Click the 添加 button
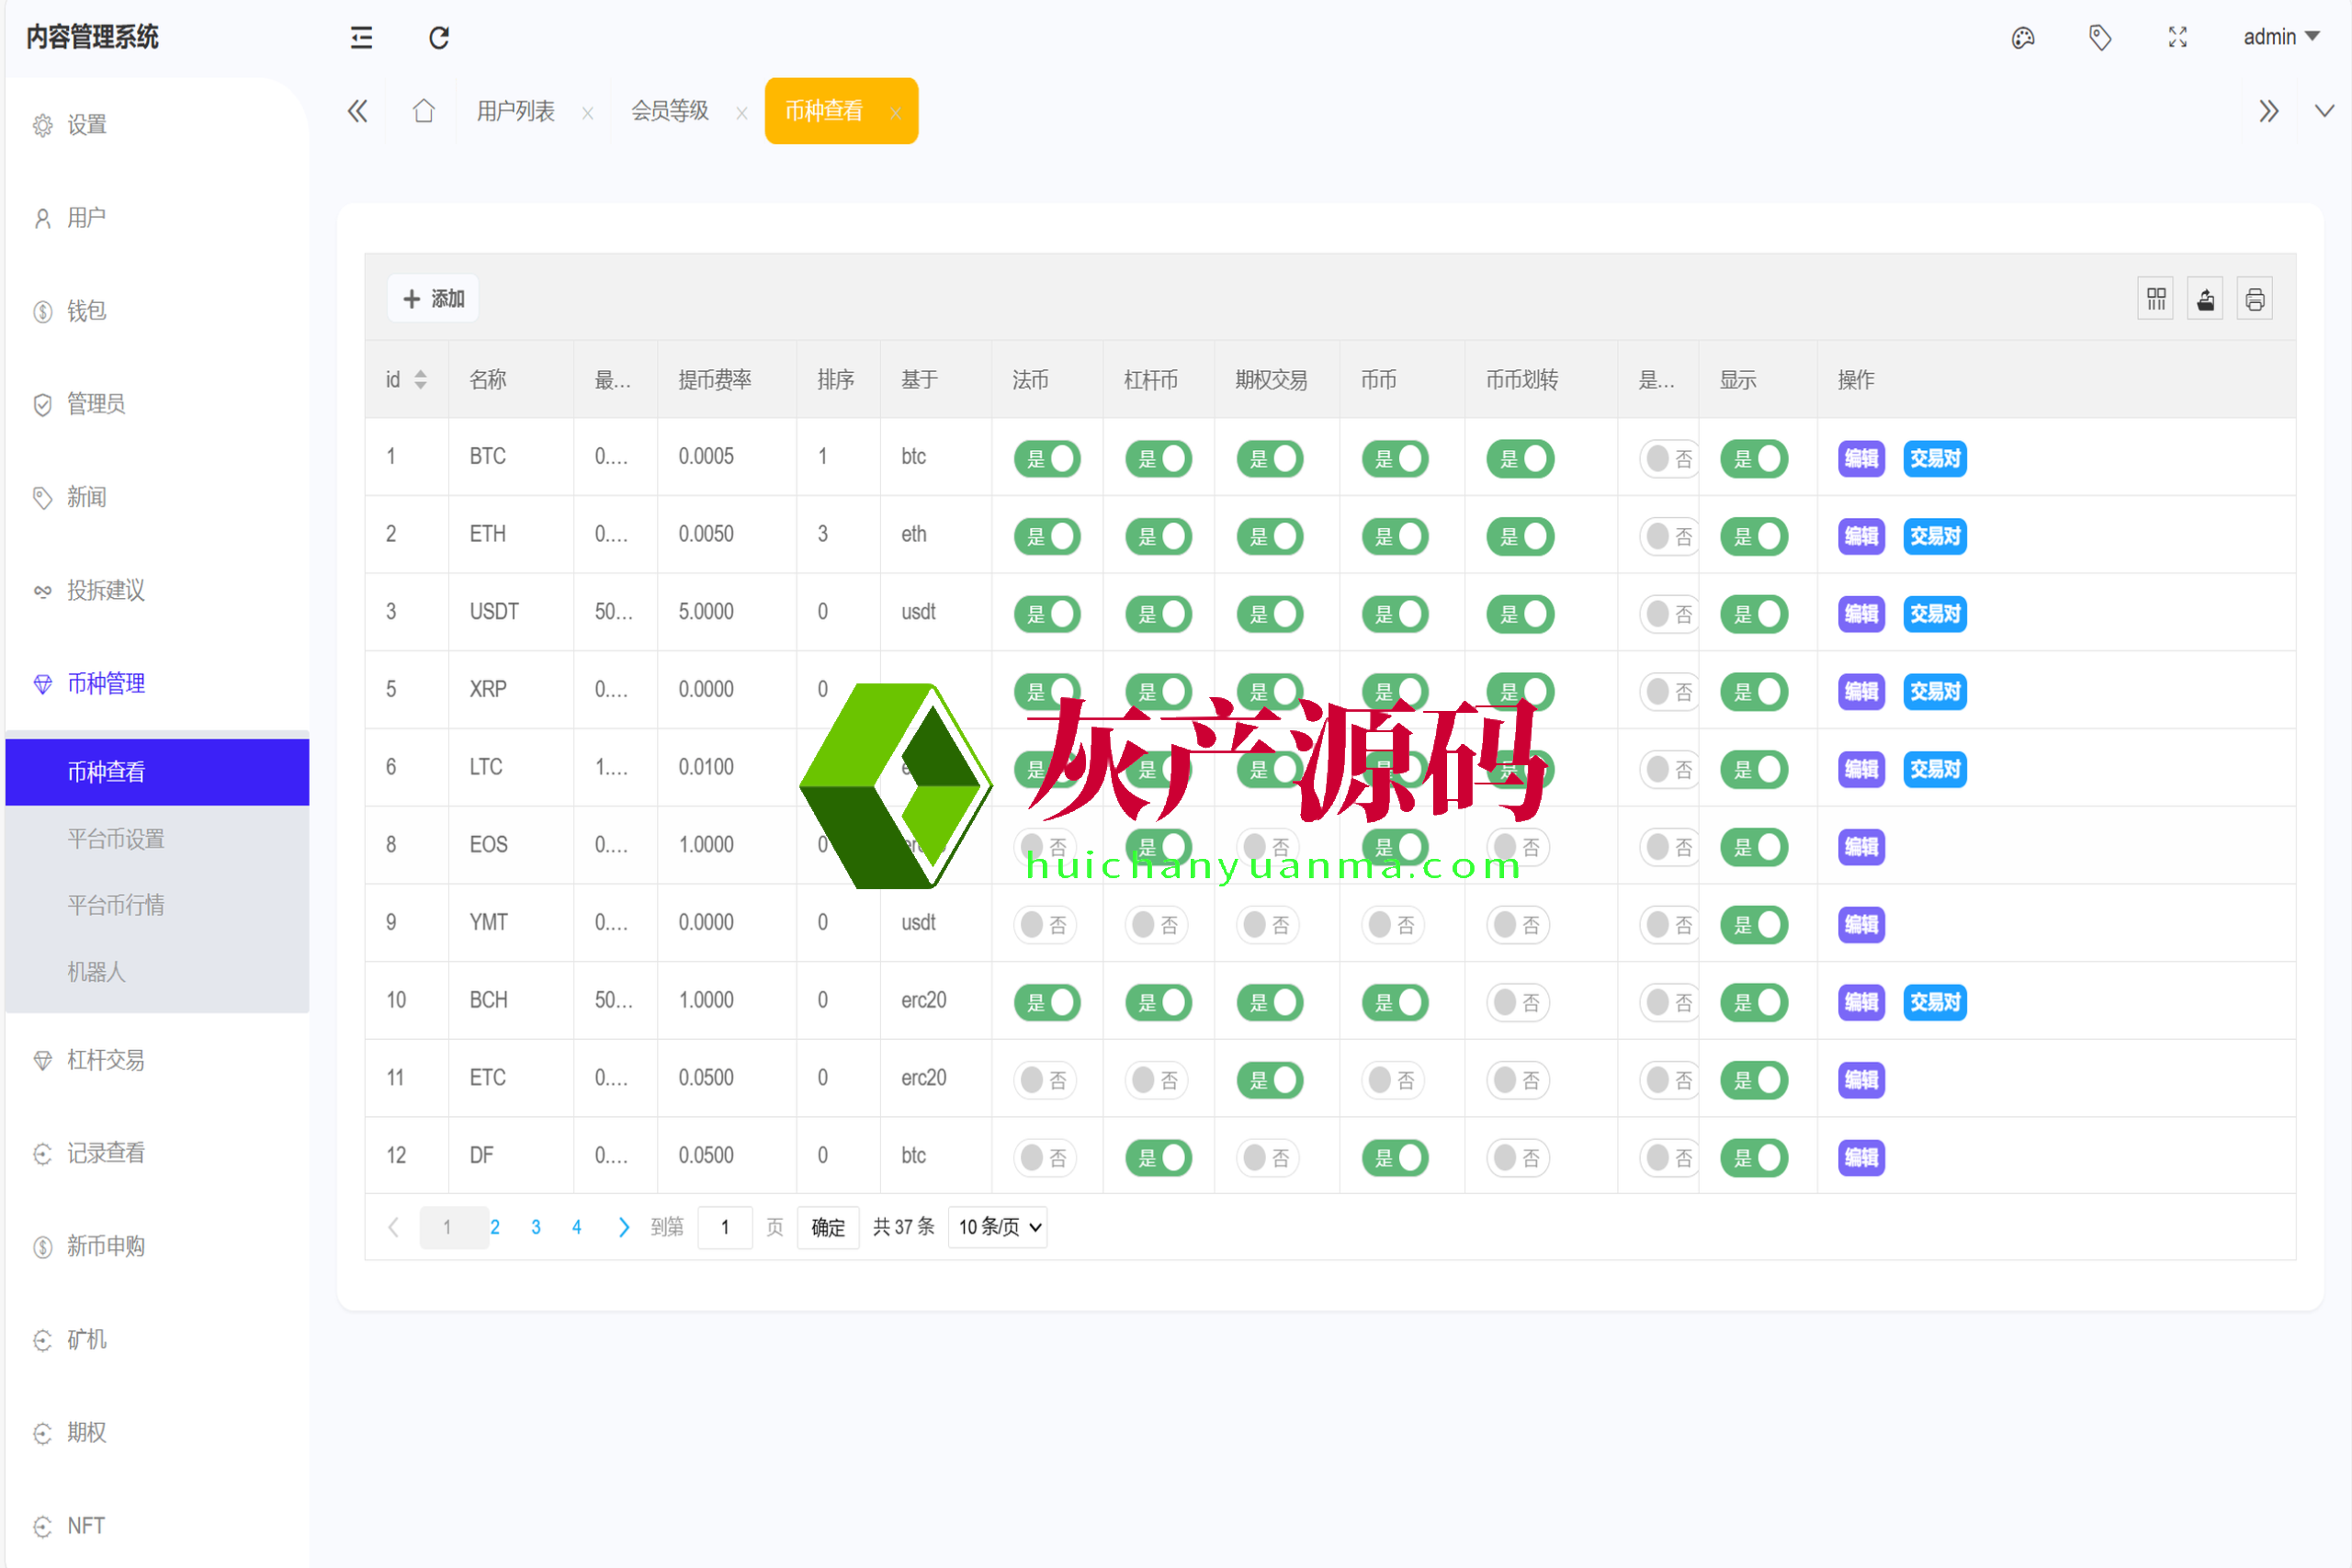2352x1568 pixels. point(433,299)
